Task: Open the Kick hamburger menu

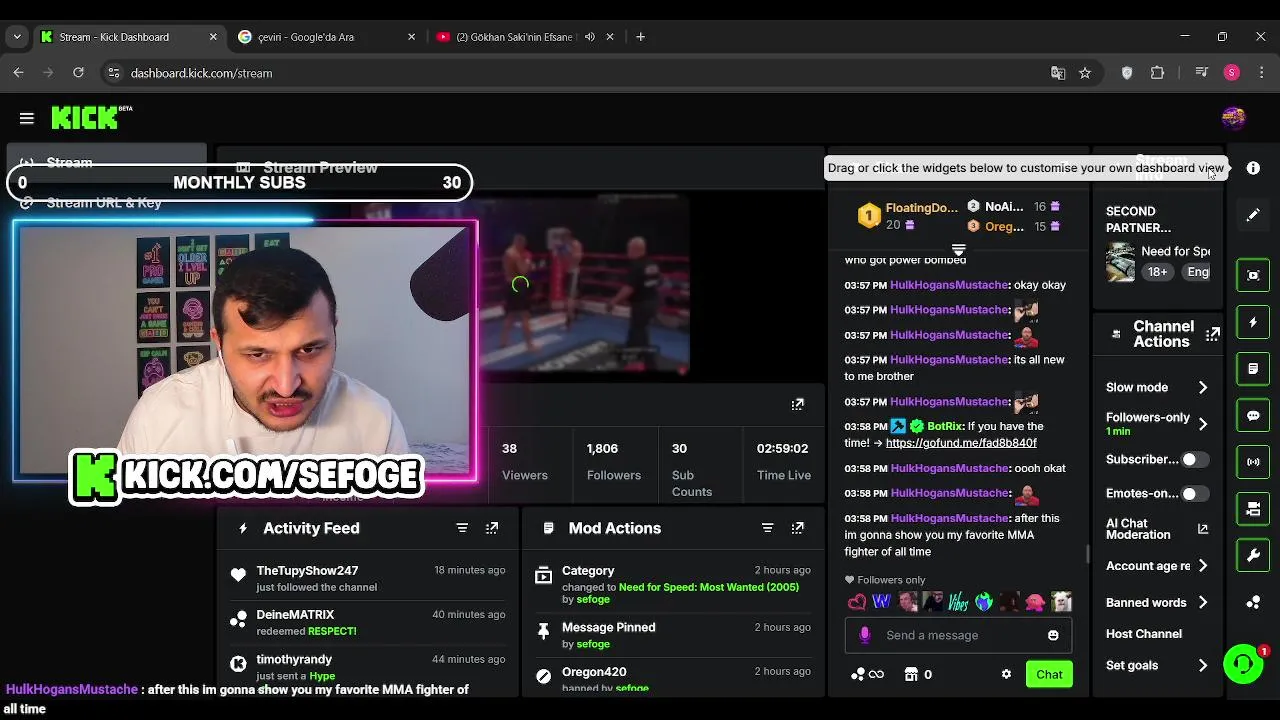Action: [x=27, y=118]
